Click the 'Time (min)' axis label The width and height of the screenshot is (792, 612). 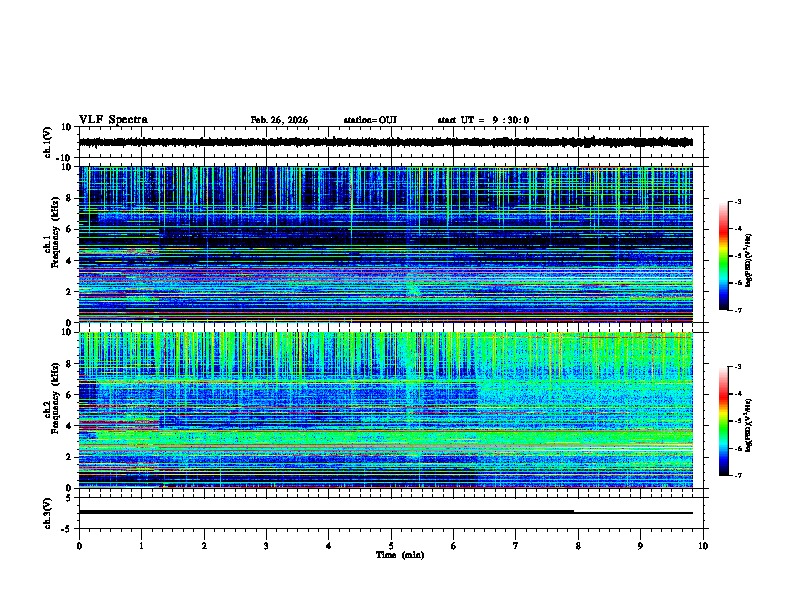click(400, 555)
